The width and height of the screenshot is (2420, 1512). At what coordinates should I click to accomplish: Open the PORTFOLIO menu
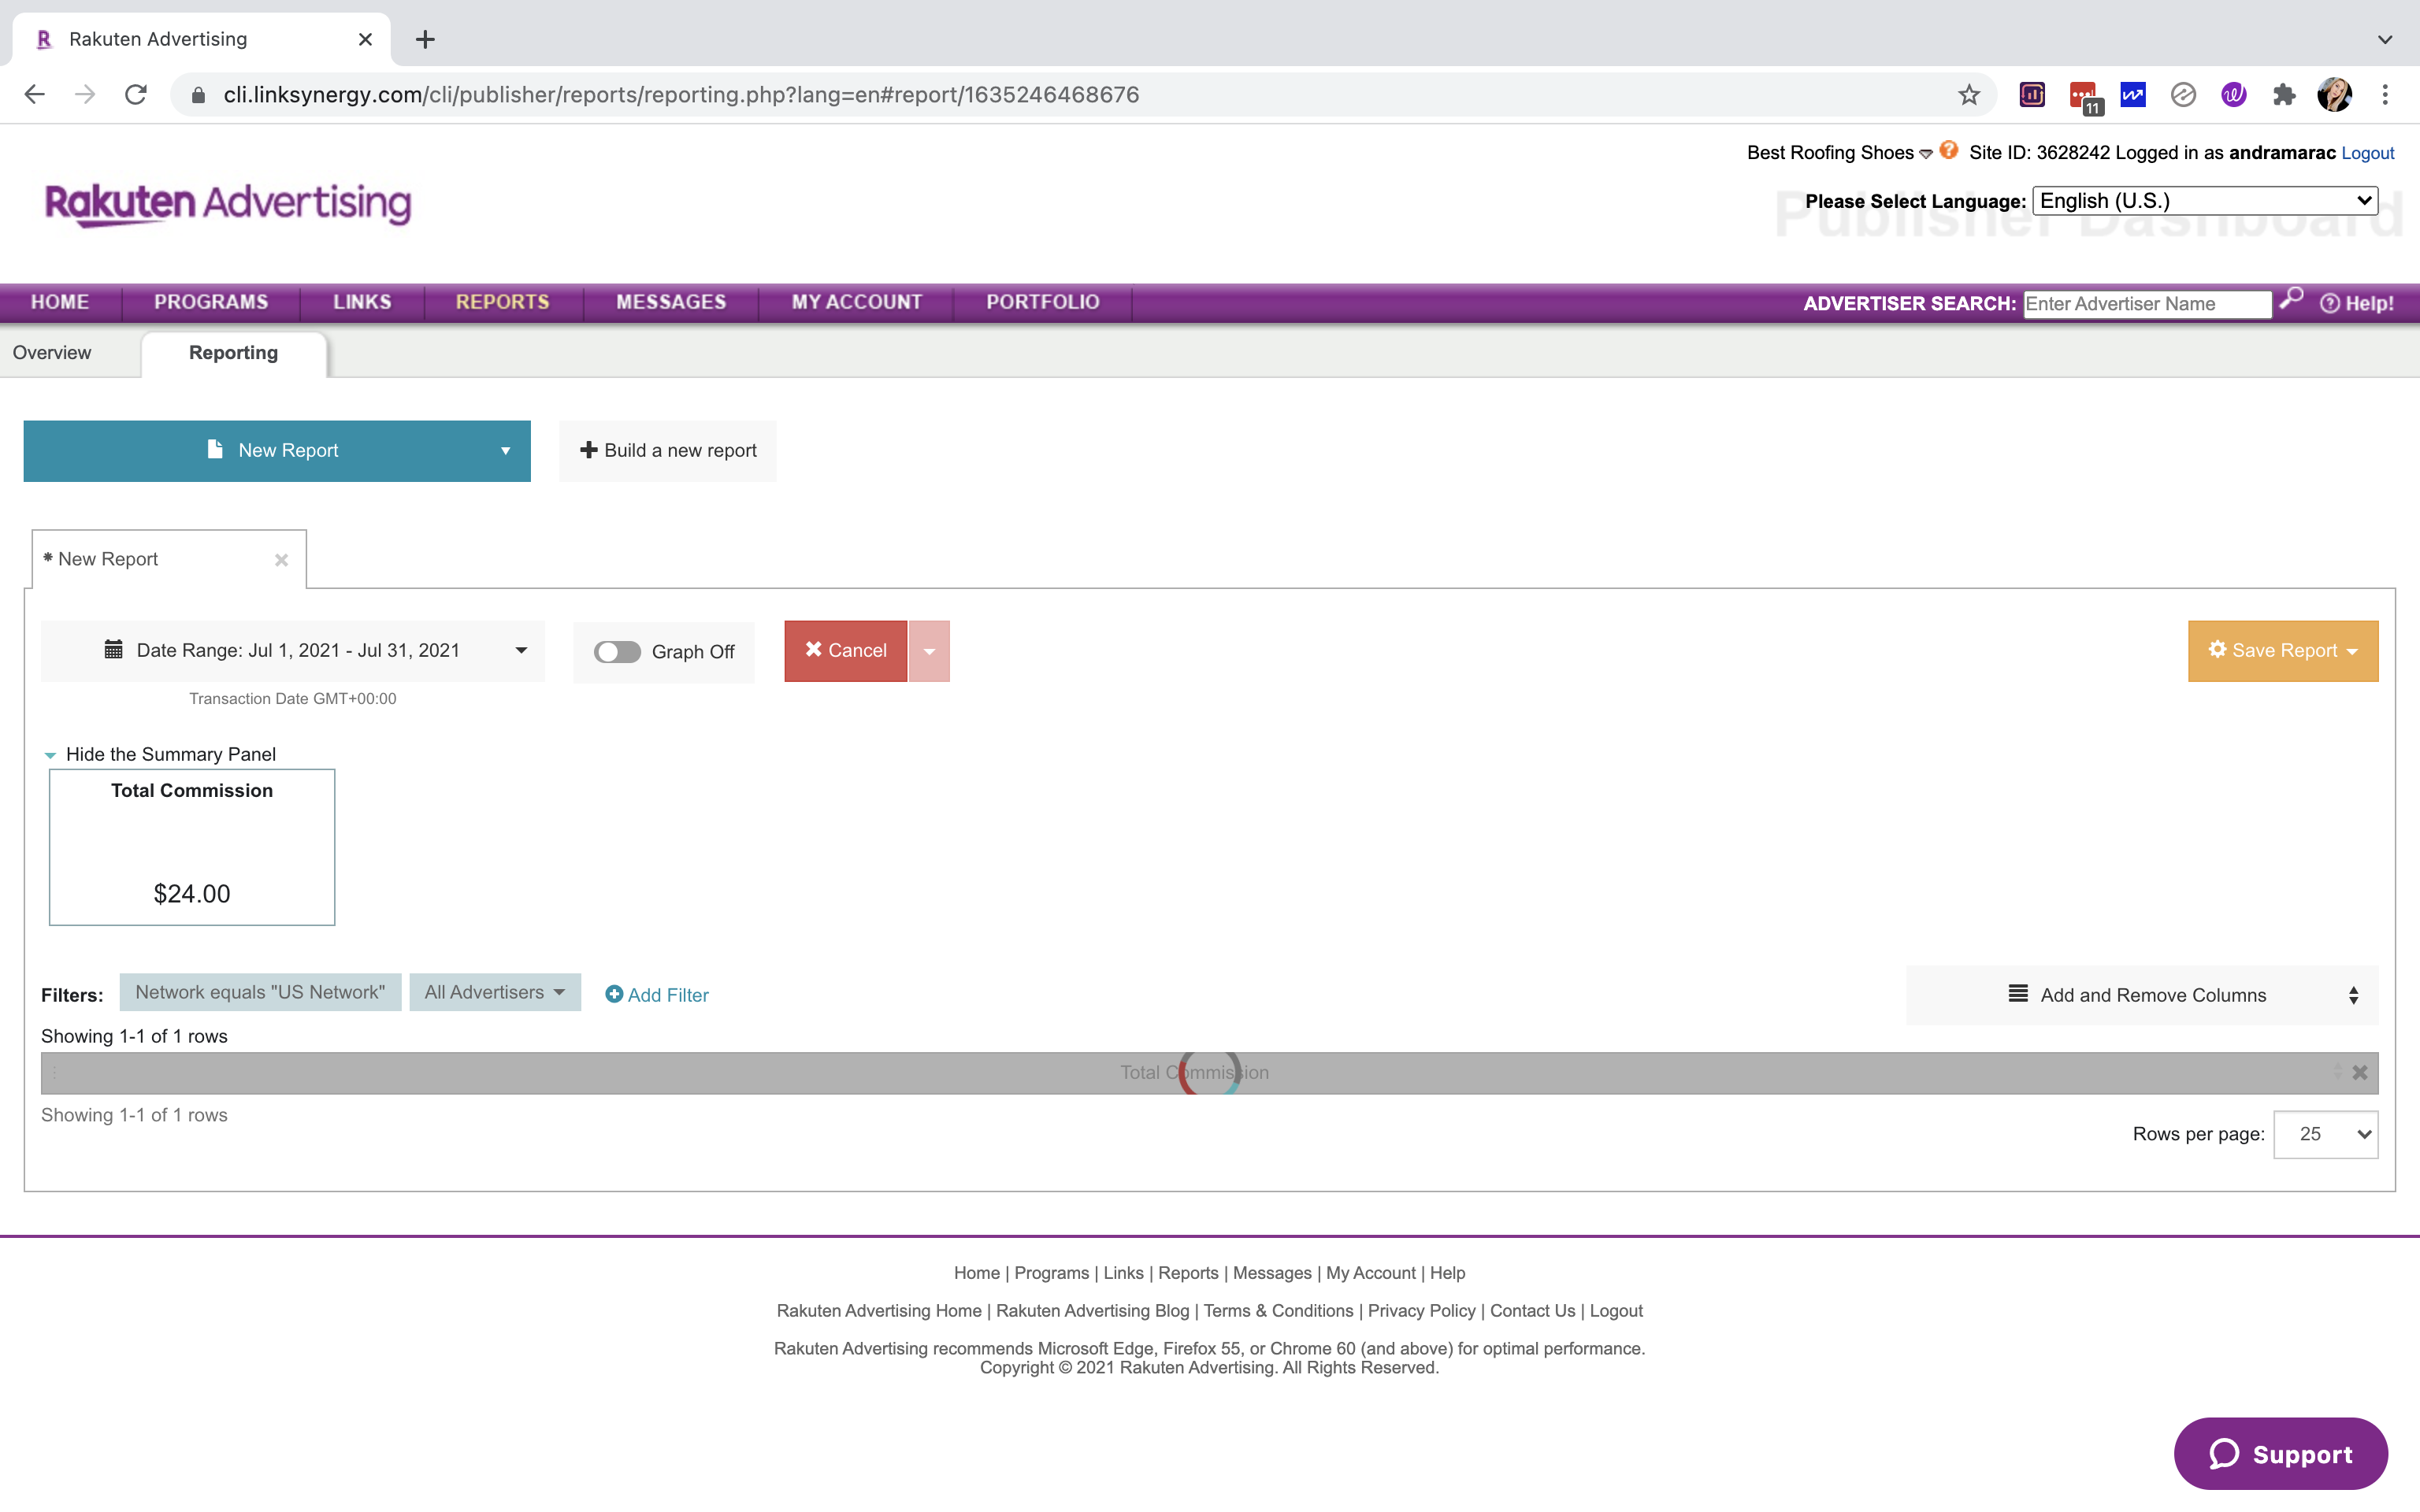point(1043,302)
